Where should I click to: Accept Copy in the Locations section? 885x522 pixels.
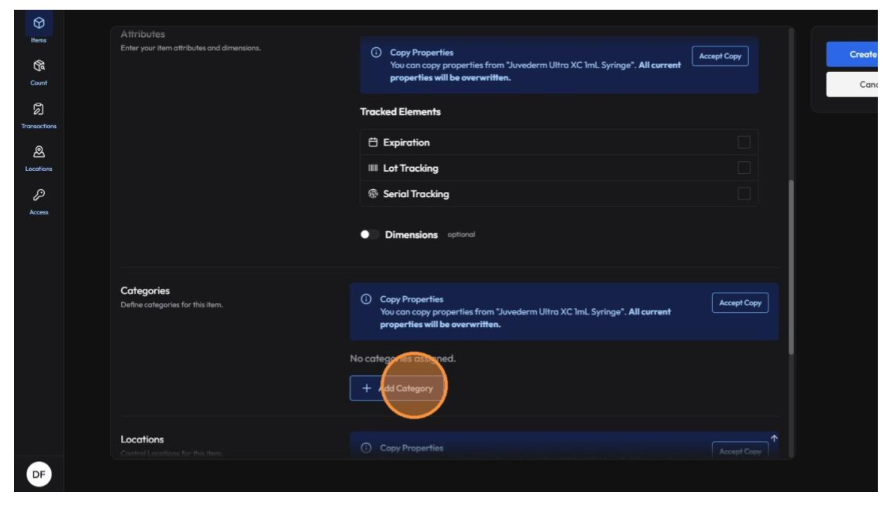(x=740, y=451)
